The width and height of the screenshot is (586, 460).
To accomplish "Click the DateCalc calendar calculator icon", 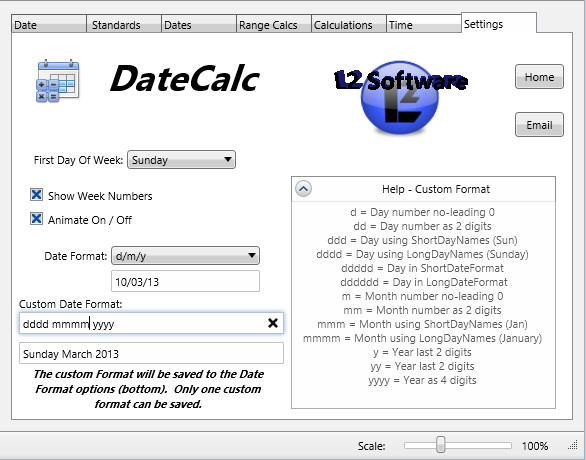I will [x=58, y=81].
